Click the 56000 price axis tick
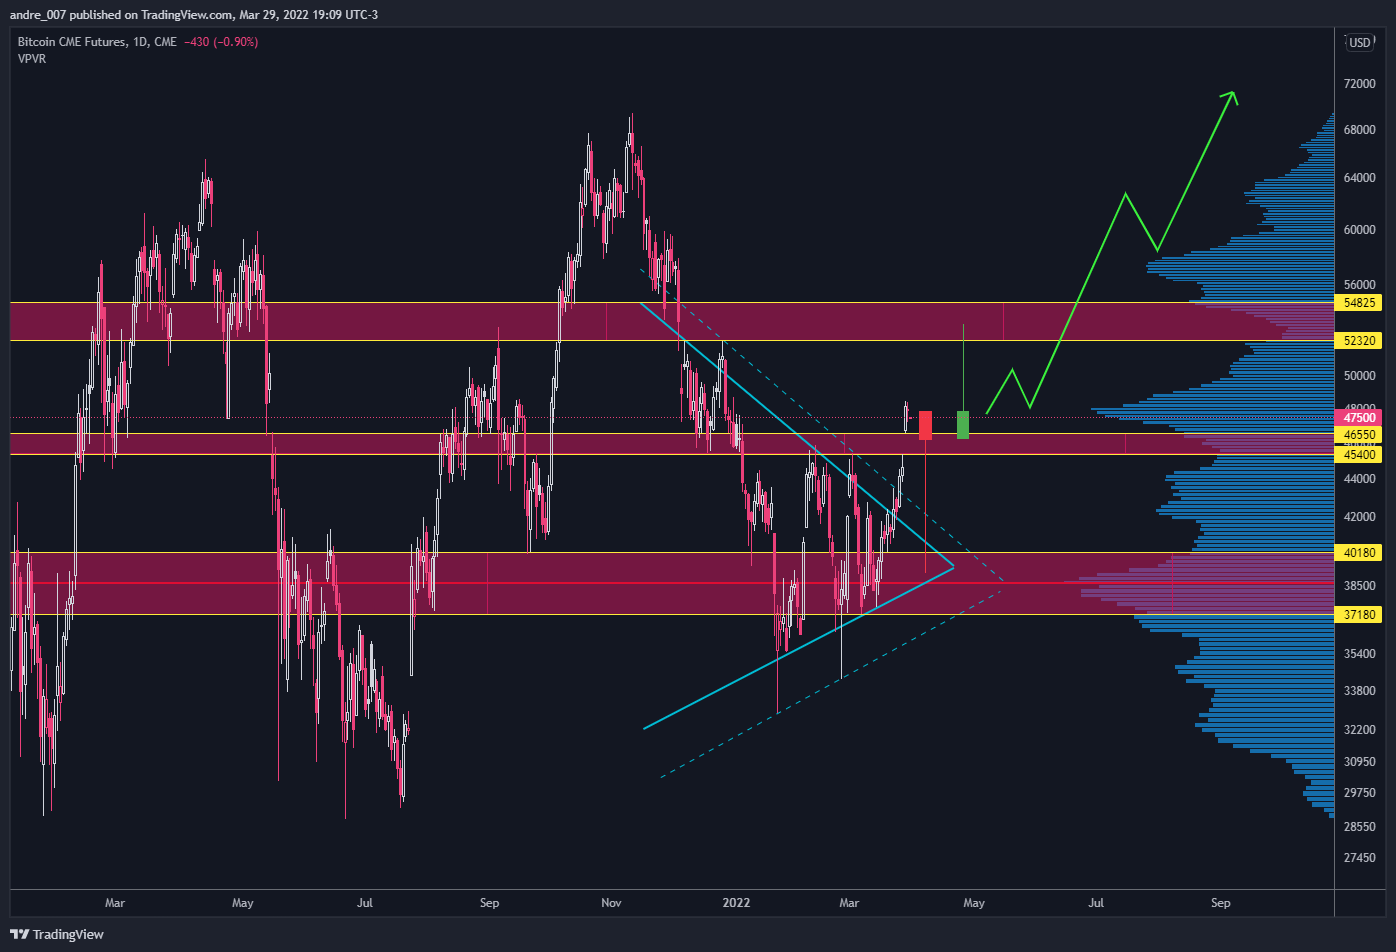The height and width of the screenshot is (952, 1396). click(x=1360, y=285)
